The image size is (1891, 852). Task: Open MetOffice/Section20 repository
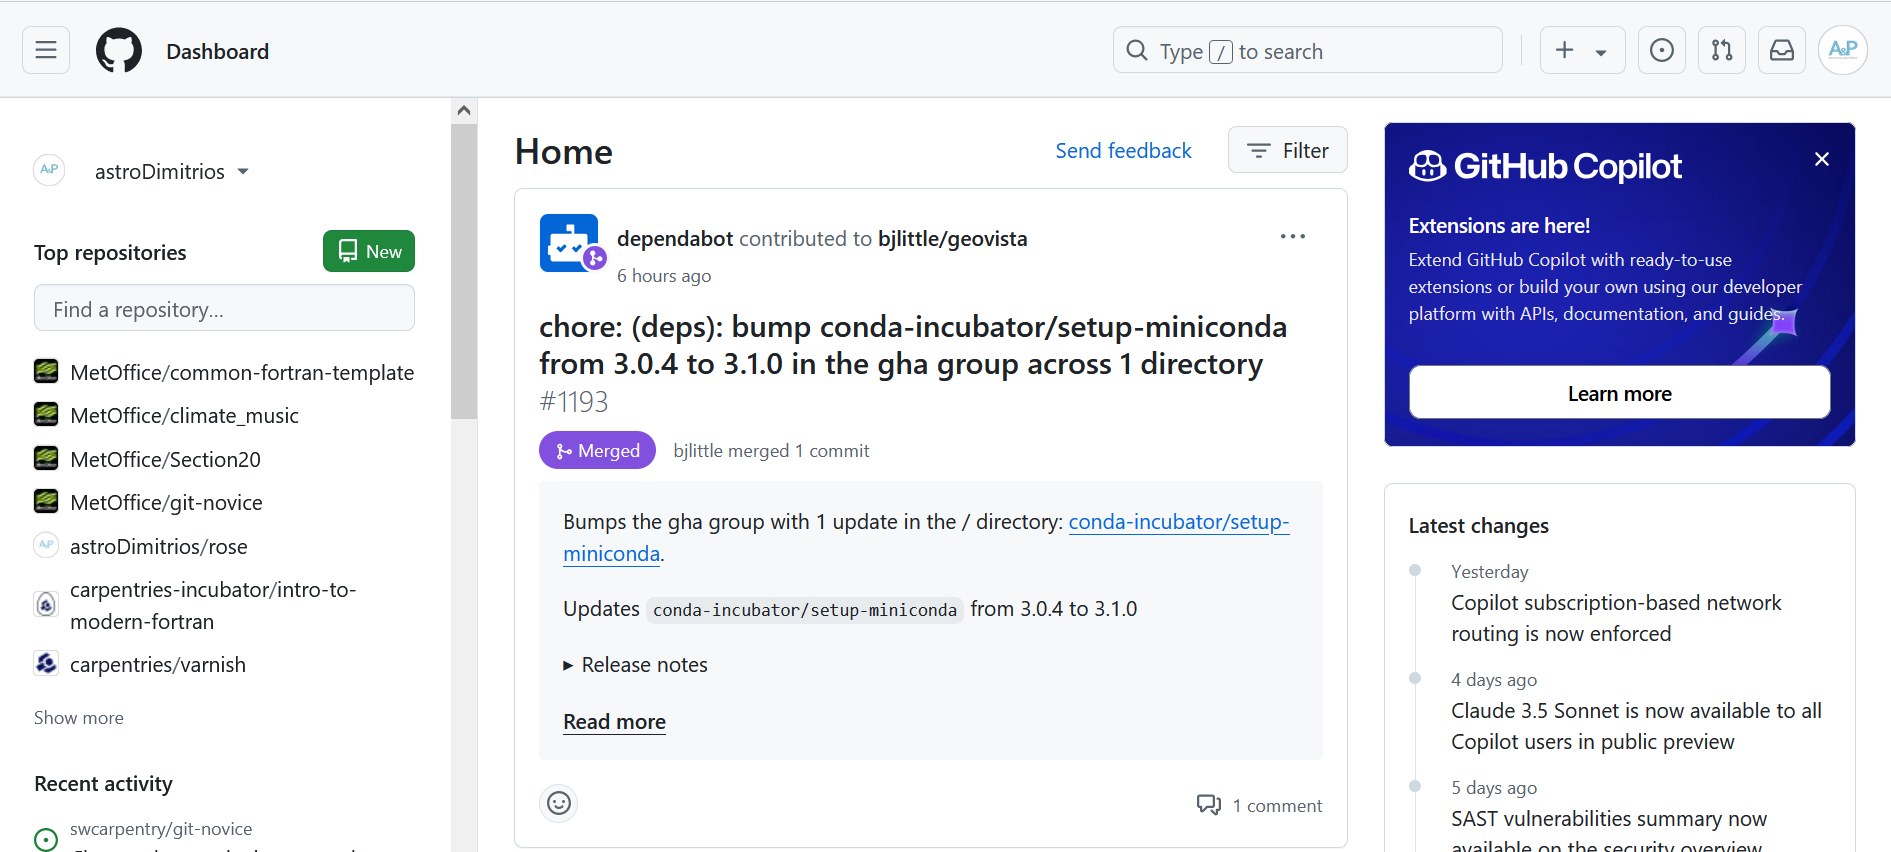point(165,459)
